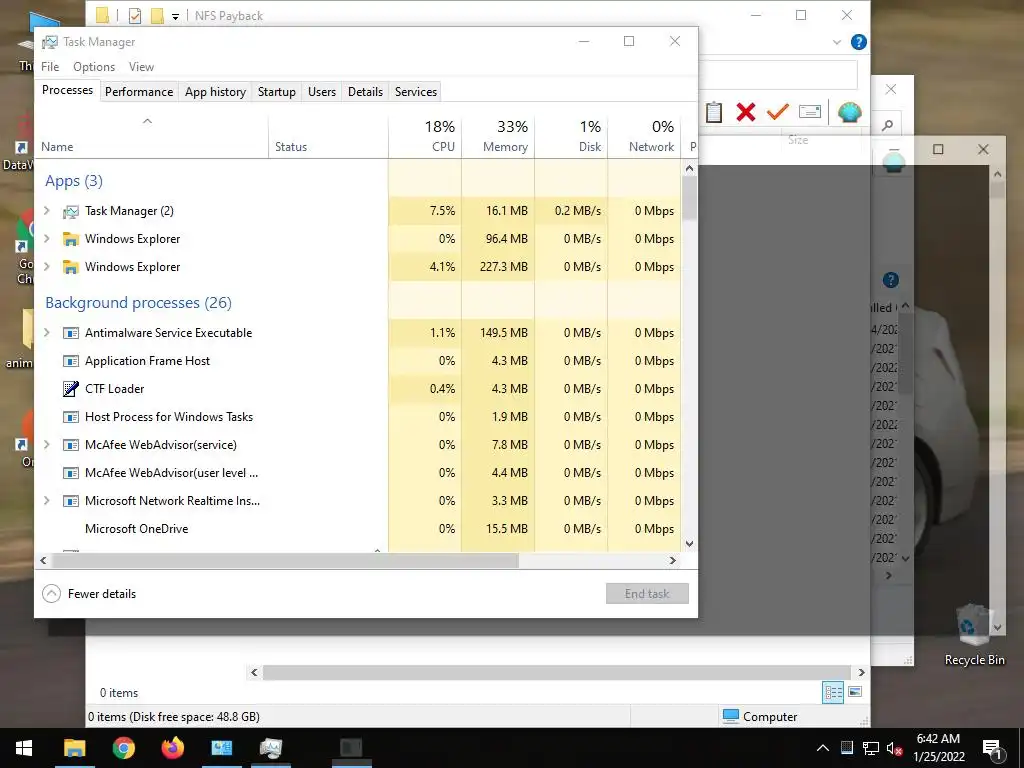This screenshot has height=768, width=1024.
Task: Expand the Task Manager (2) app row
Action: click(46, 210)
